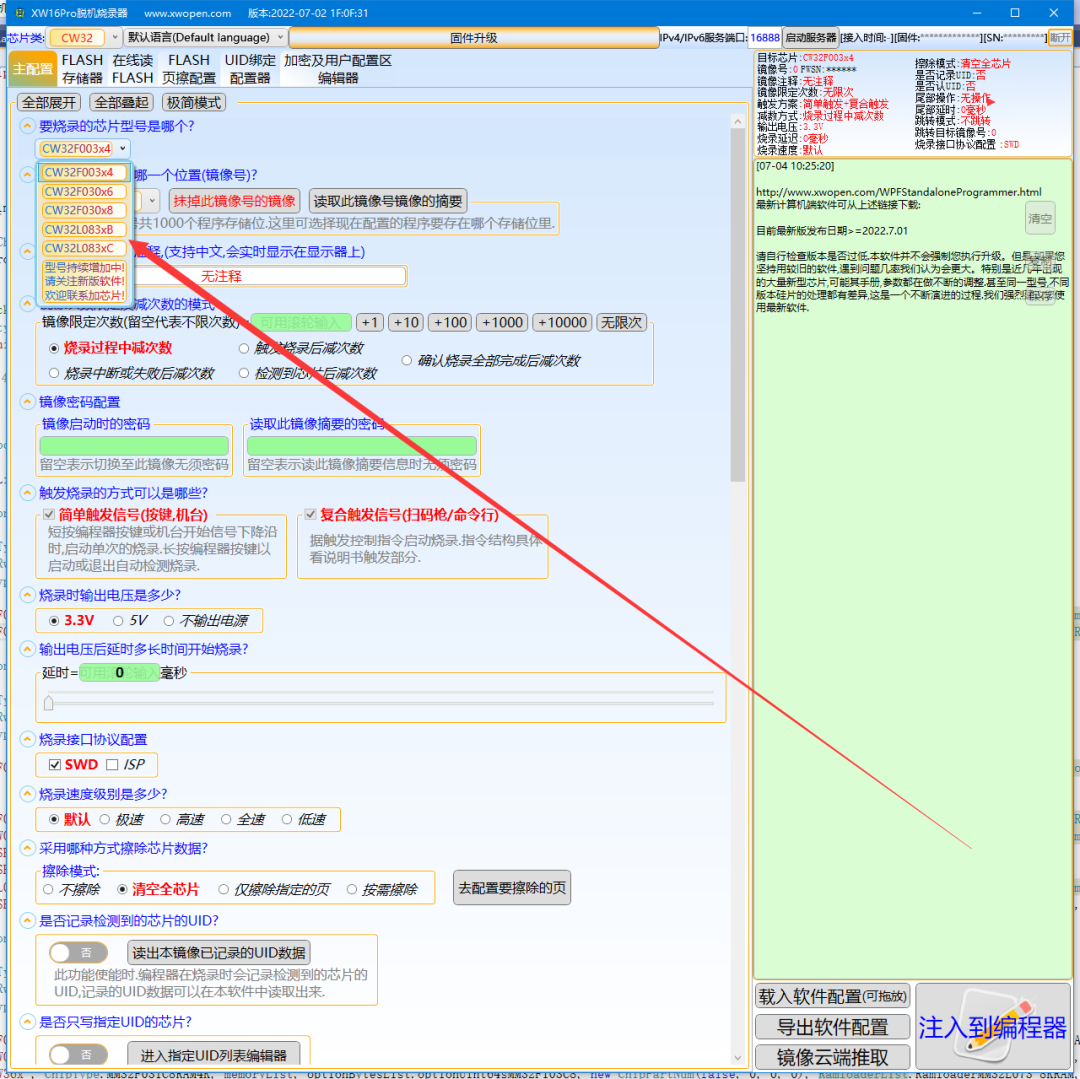Click the 清空 button to clear log
Screen dimensions: 1080x1079
pos(1039,218)
